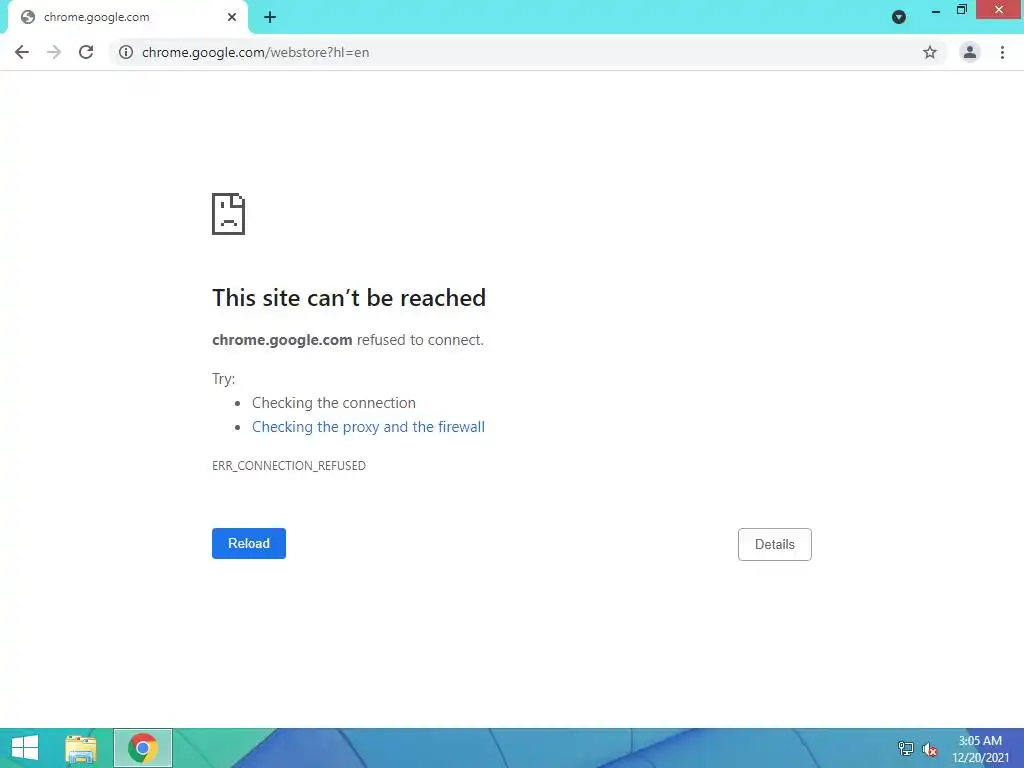The height and width of the screenshot is (768, 1024).
Task: Open File Explorer from the taskbar
Action: click(81, 748)
